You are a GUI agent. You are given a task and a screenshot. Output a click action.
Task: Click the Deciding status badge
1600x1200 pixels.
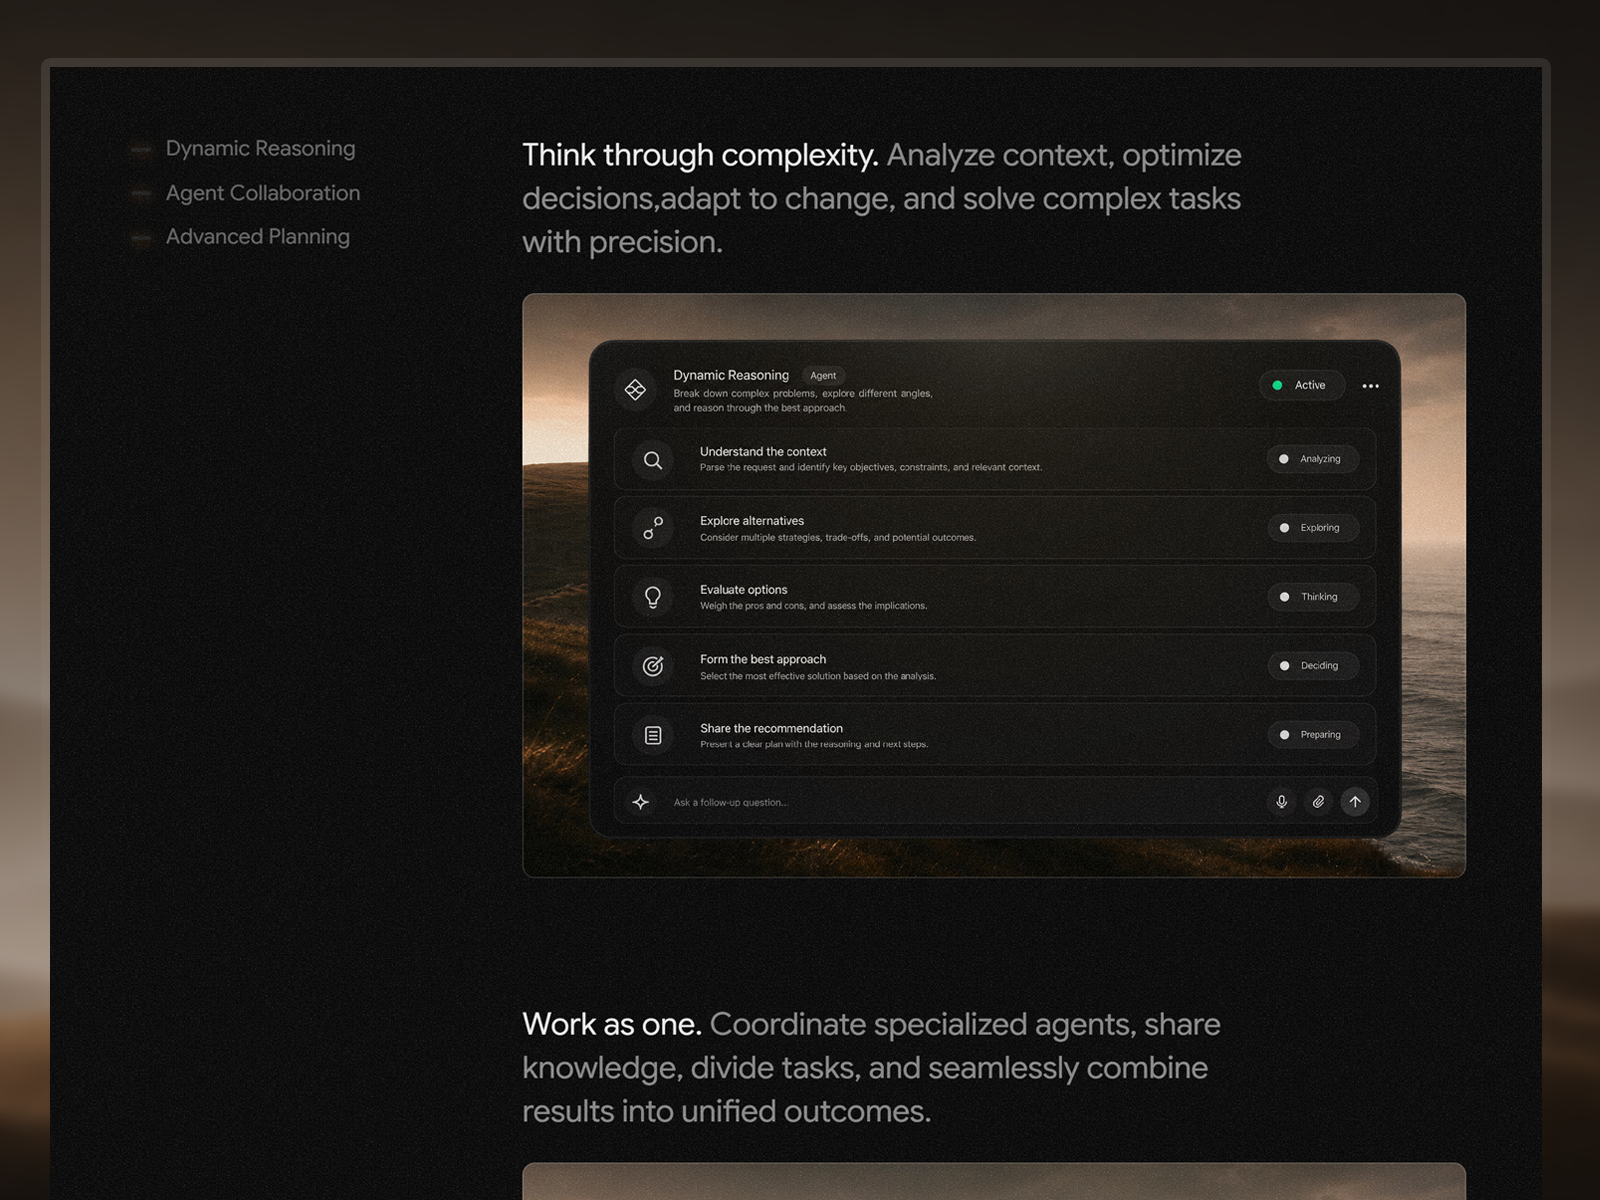click(1312, 666)
